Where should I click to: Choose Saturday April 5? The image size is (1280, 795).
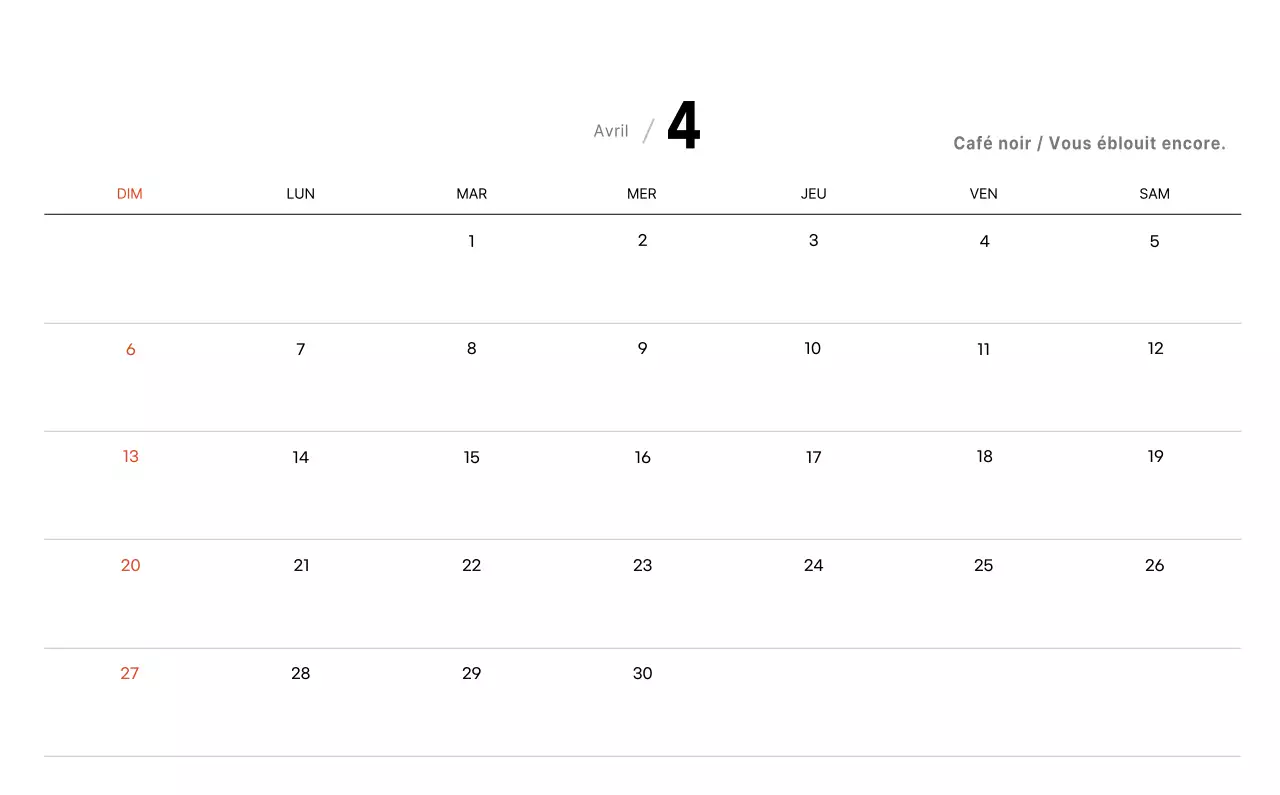[x=1154, y=241]
